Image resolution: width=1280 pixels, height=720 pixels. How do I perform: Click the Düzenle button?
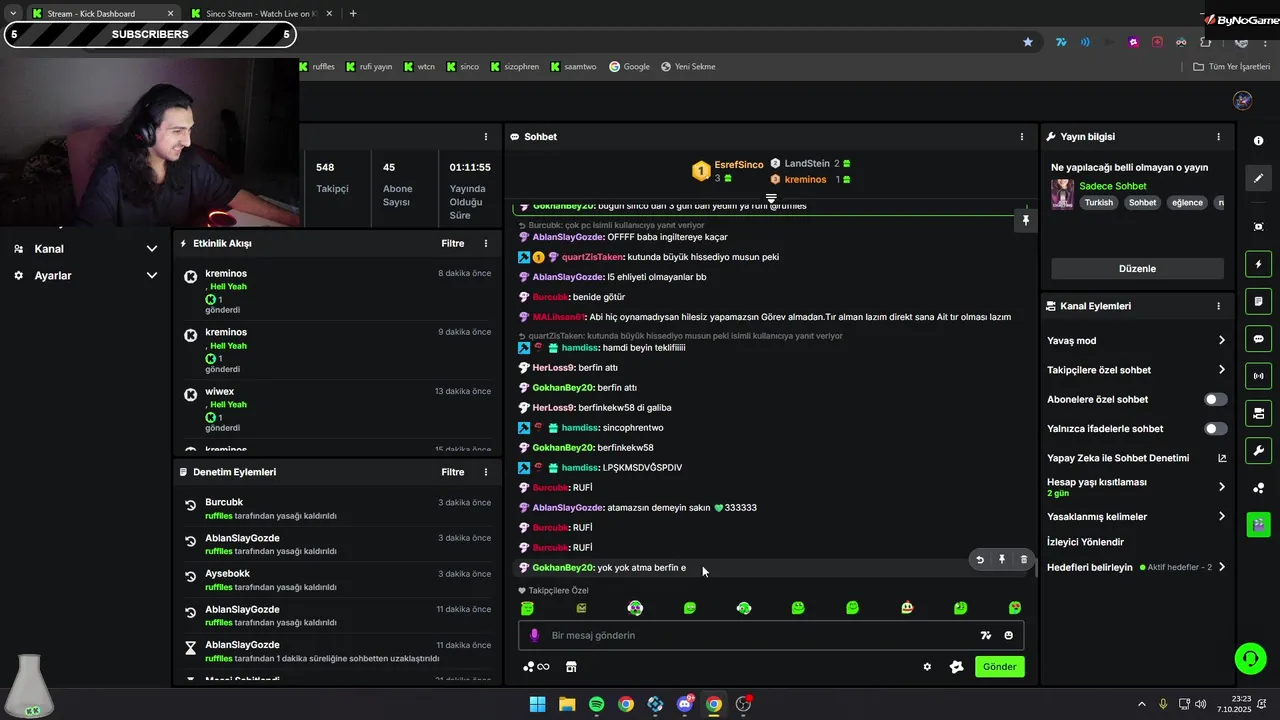click(1137, 269)
